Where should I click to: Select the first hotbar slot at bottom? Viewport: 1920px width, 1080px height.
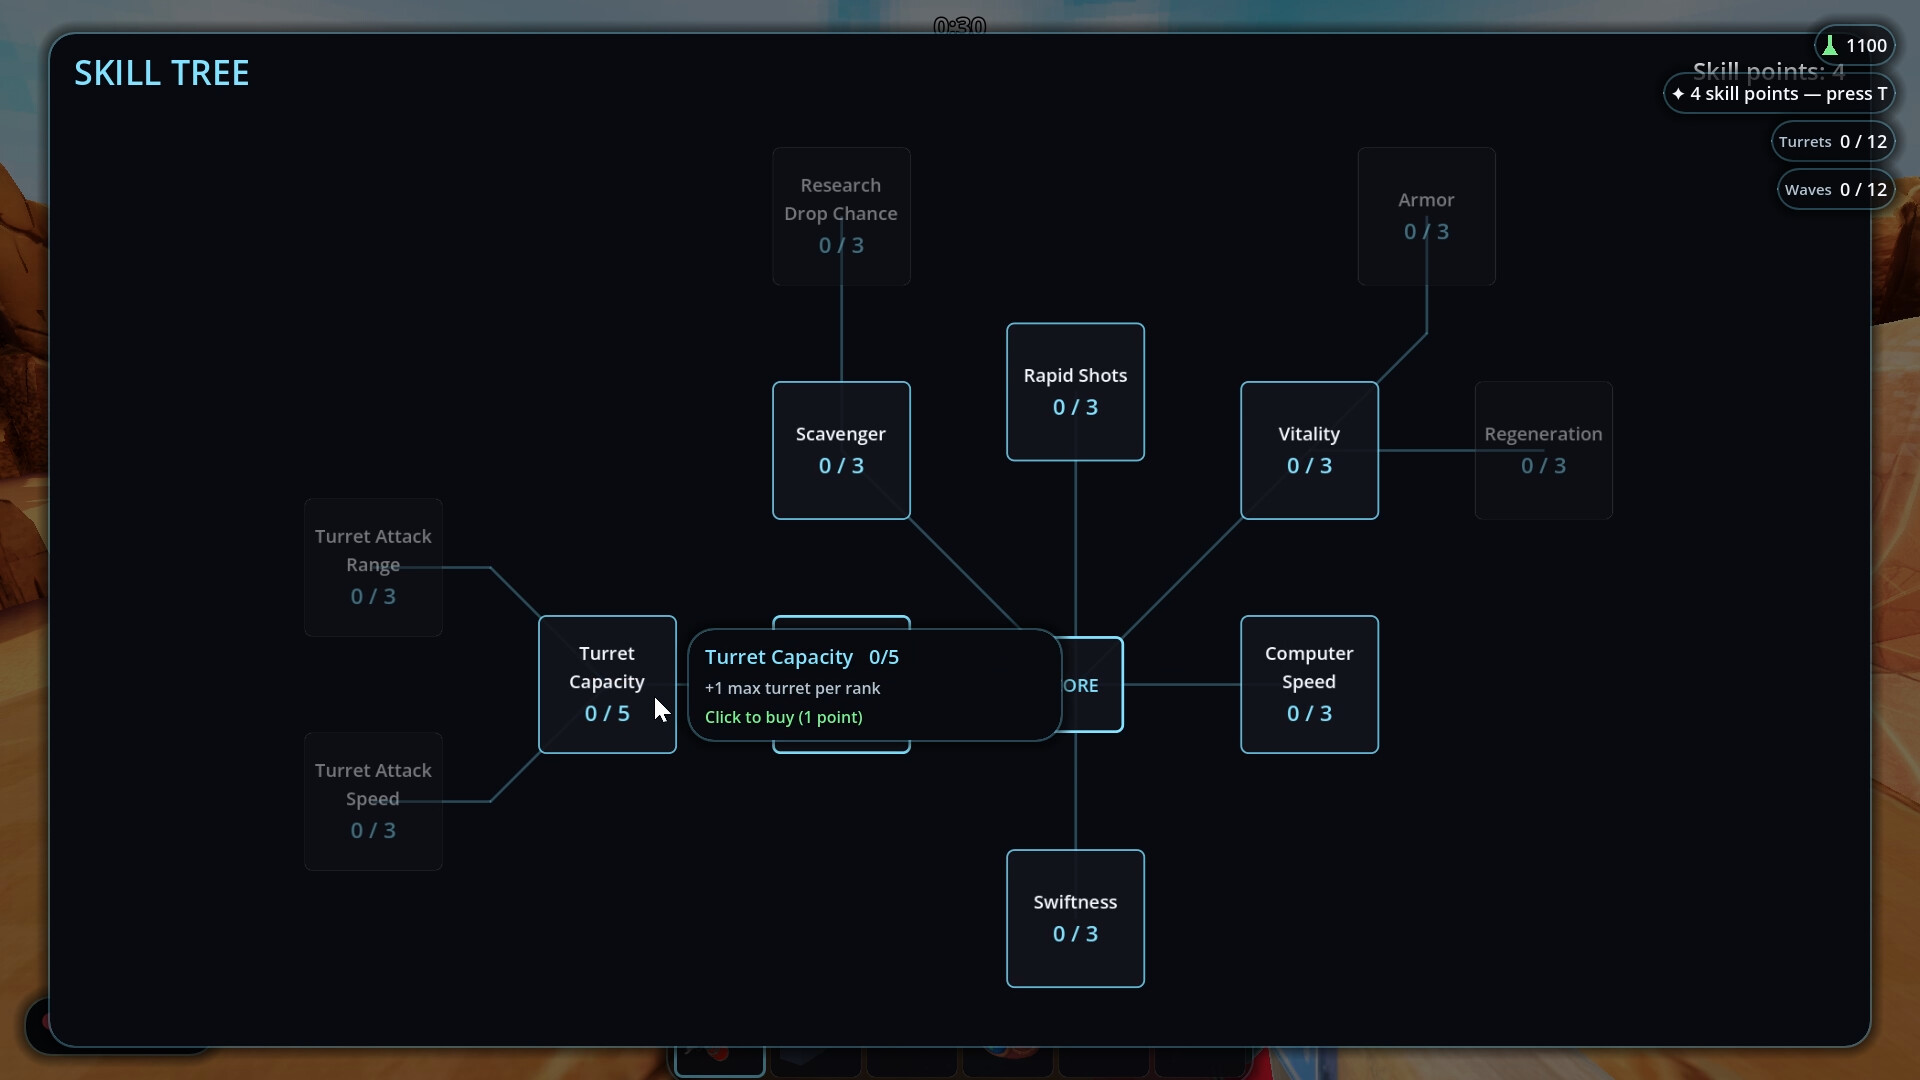pyautogui.click(x=720, y=1060)
